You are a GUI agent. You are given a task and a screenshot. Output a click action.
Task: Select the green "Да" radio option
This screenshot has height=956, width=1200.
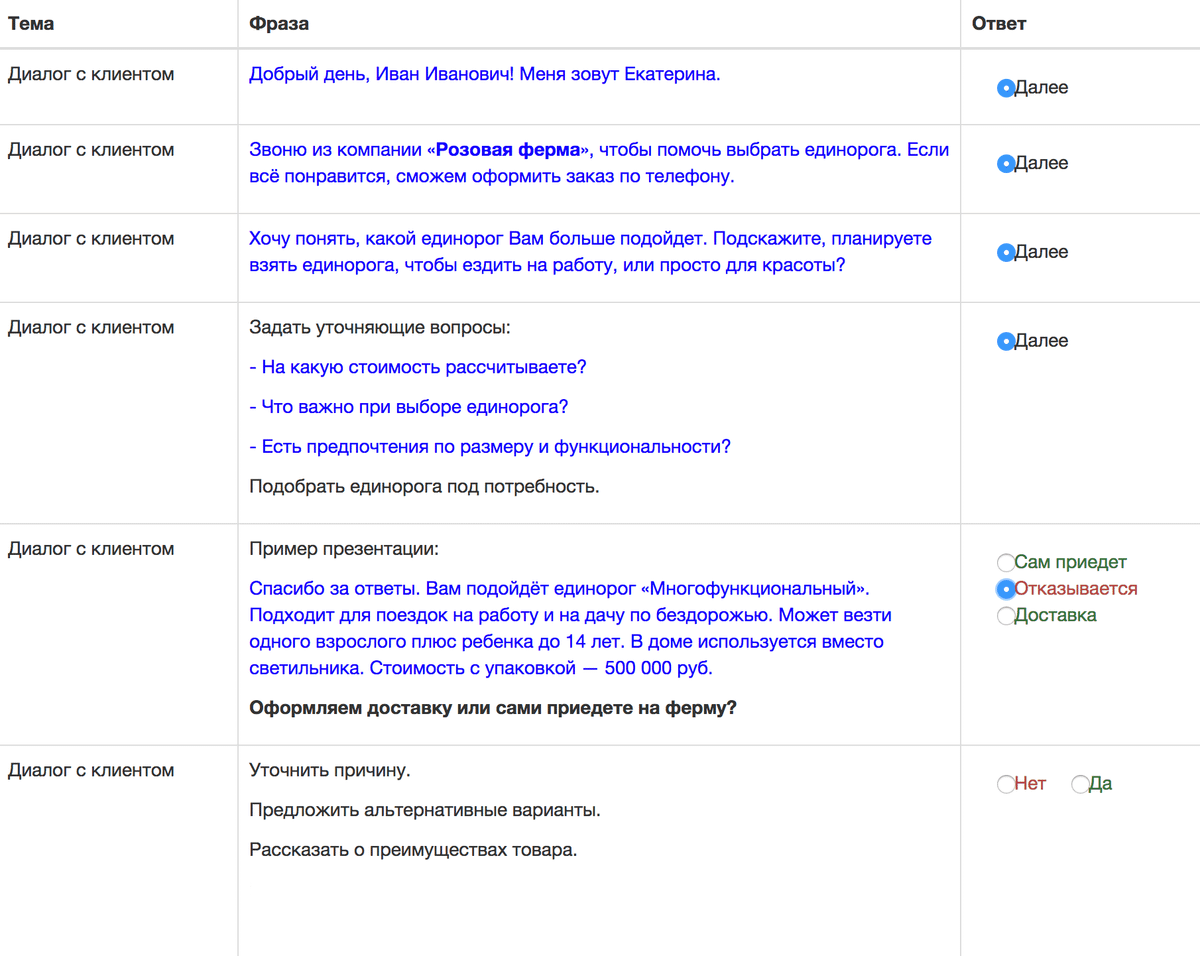(x=1080, y=785)
